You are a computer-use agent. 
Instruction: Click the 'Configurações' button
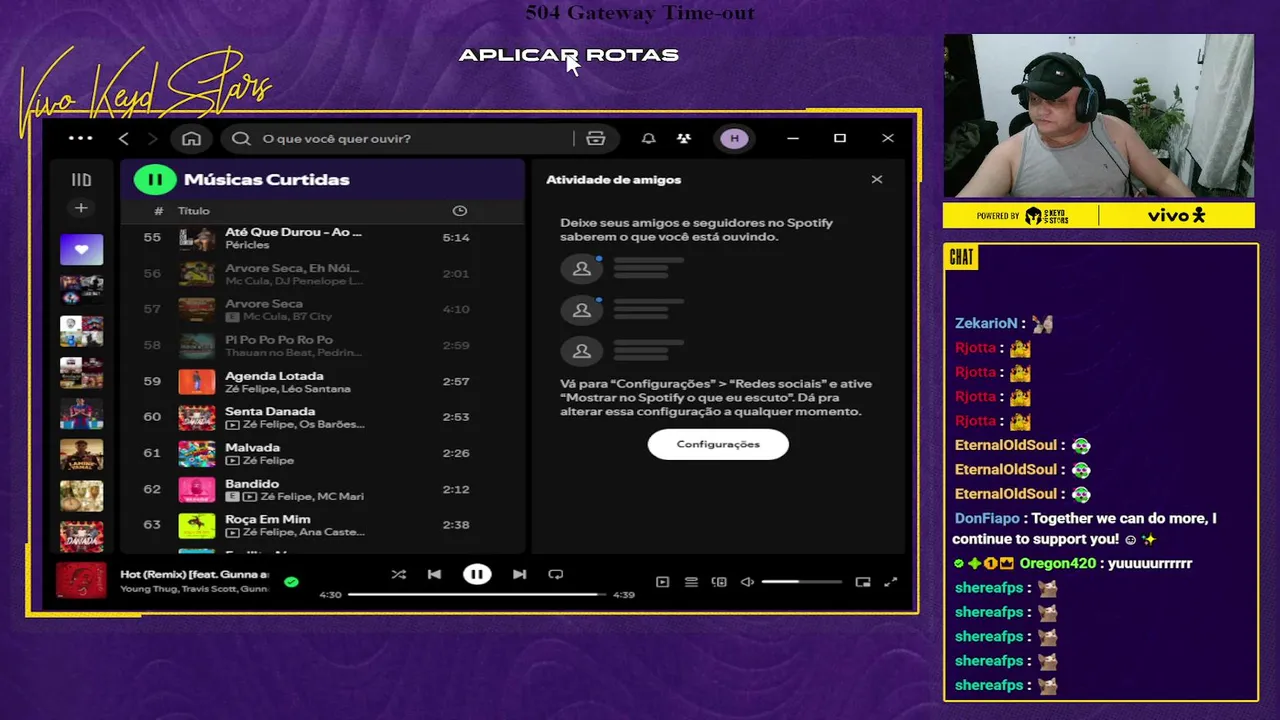click(x=718, y=444)
